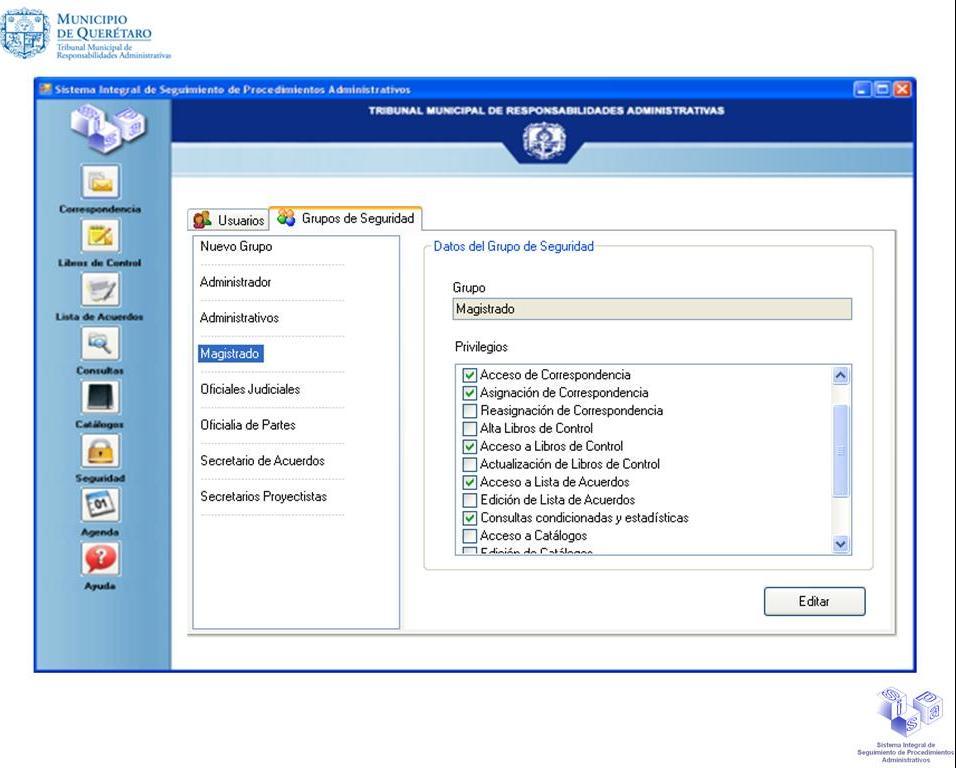The height and width of the screenshot is (768, 956).
Task: Check Actualización de Libros de Control
Action: pos(469,464)
